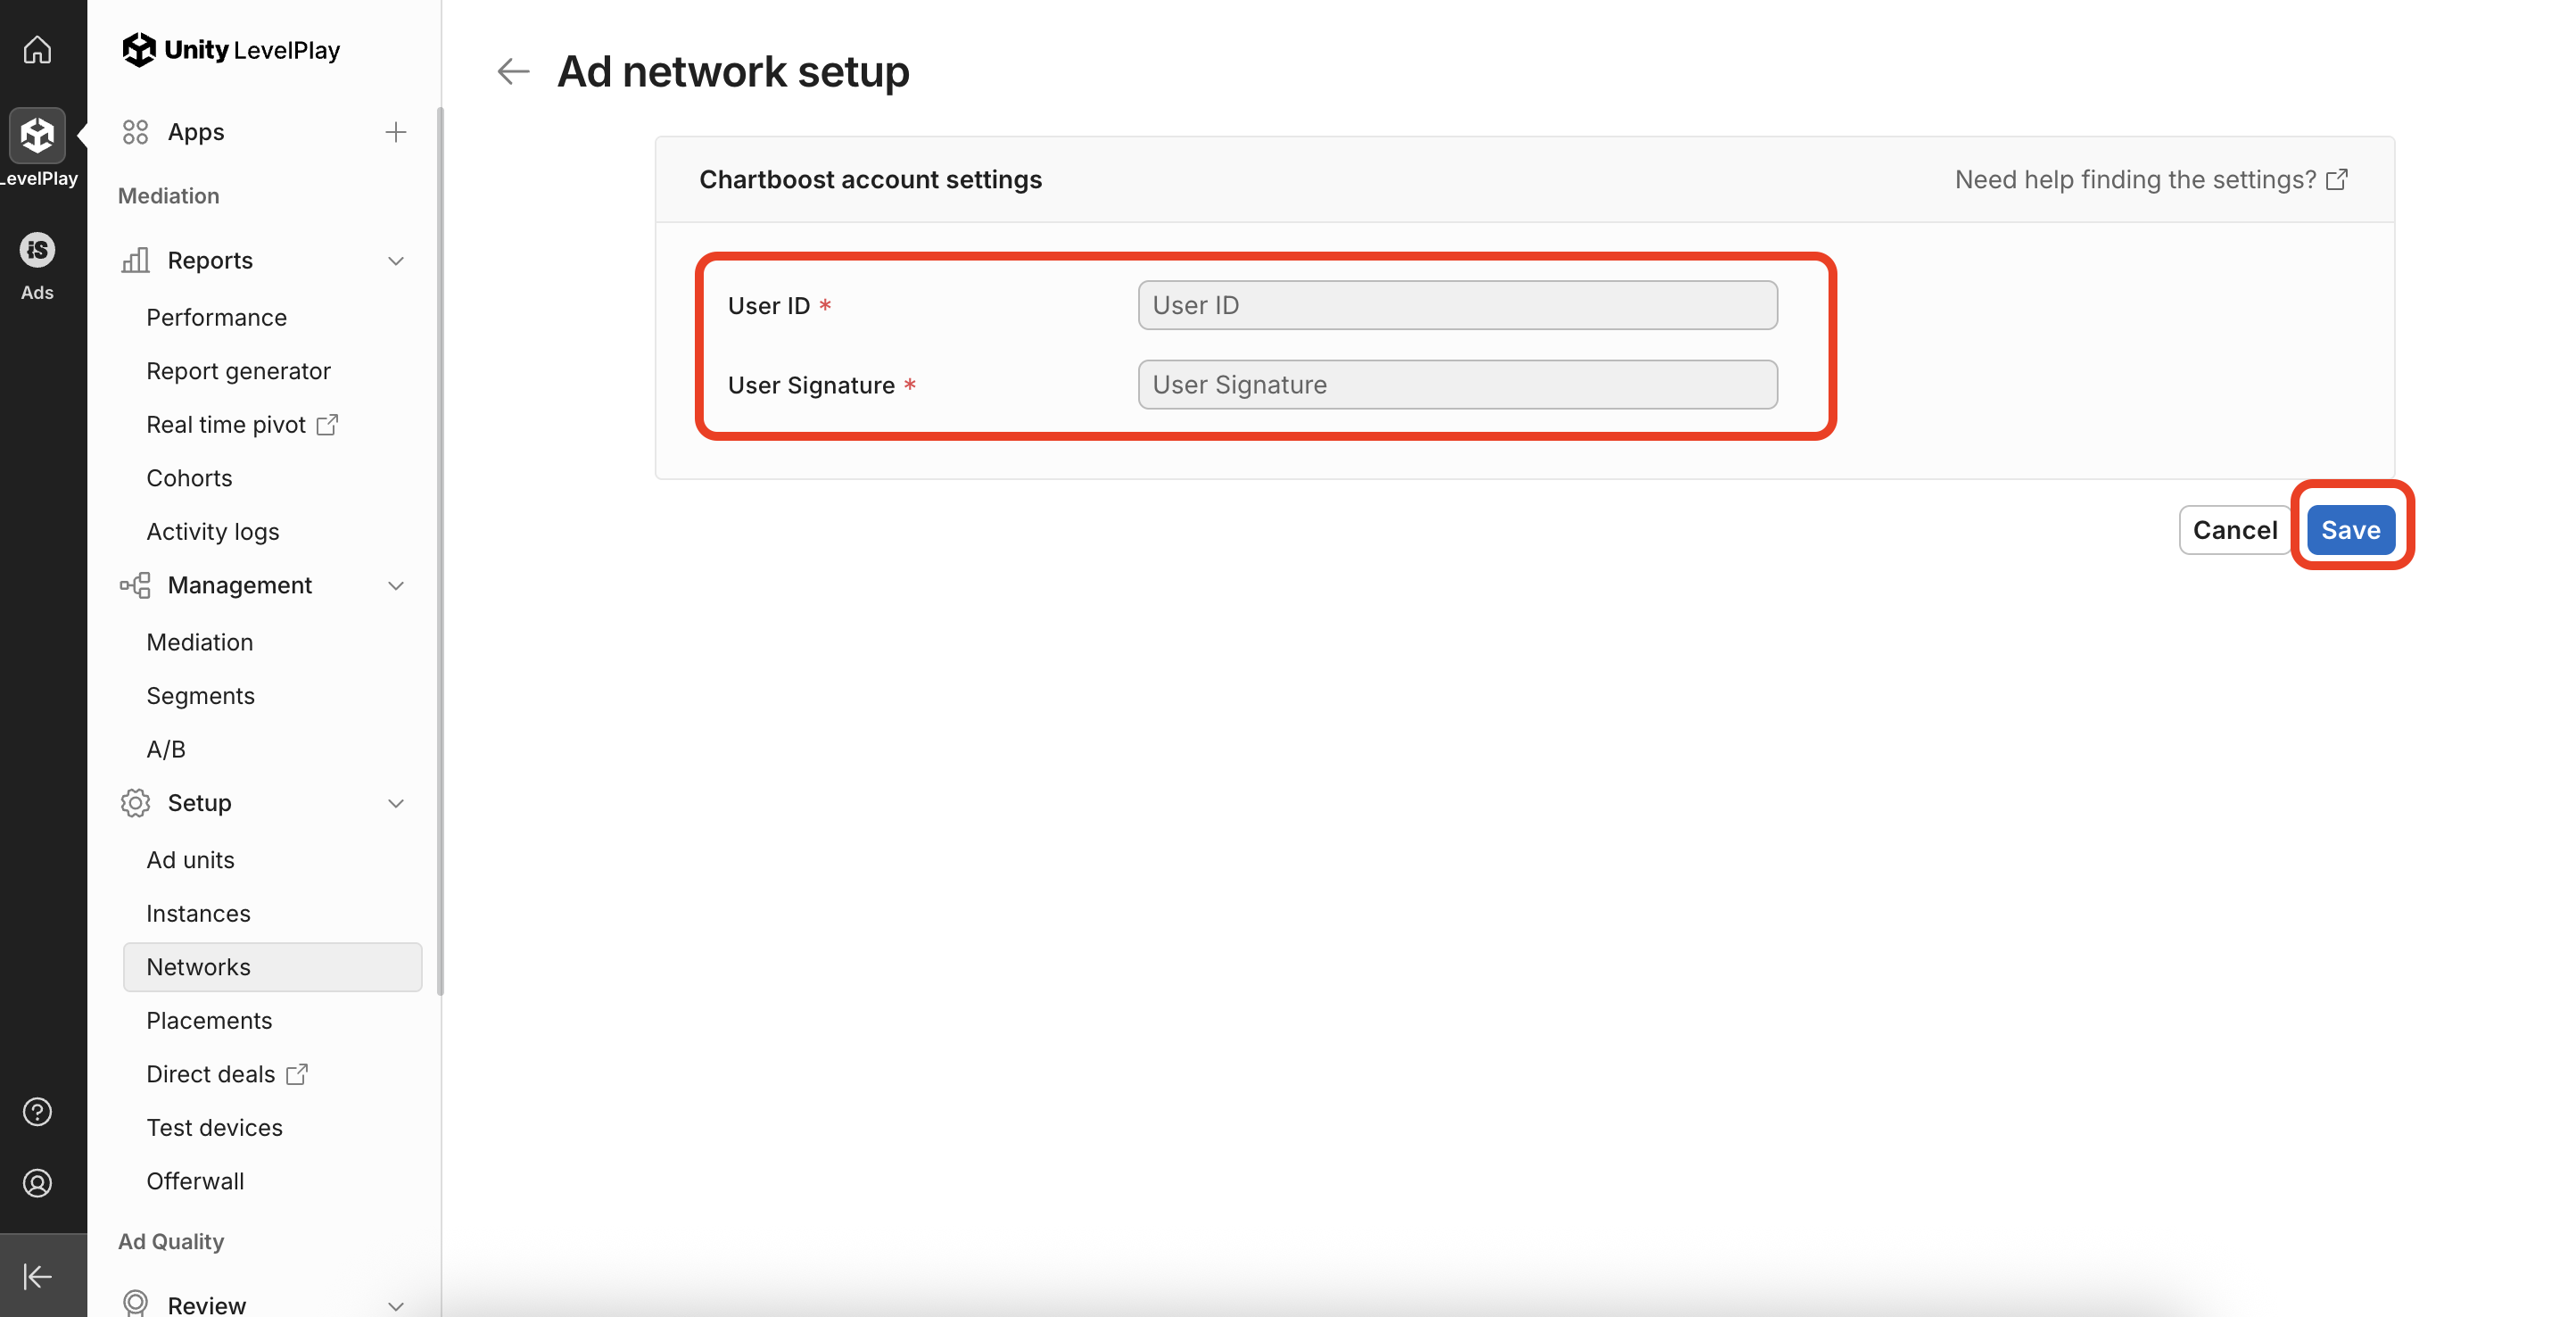Open Placements from the sidebar
The height and width of the screenshot is (1317, 2576).
pyautogui.click(x=209, y=1020)
